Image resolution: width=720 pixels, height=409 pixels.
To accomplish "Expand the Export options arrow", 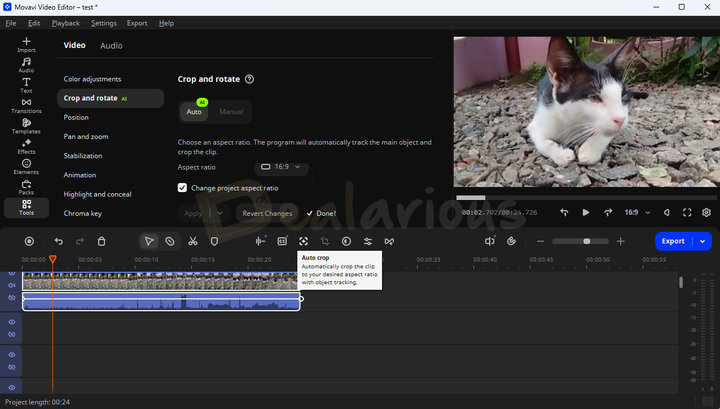I will [x=703, y=241].
